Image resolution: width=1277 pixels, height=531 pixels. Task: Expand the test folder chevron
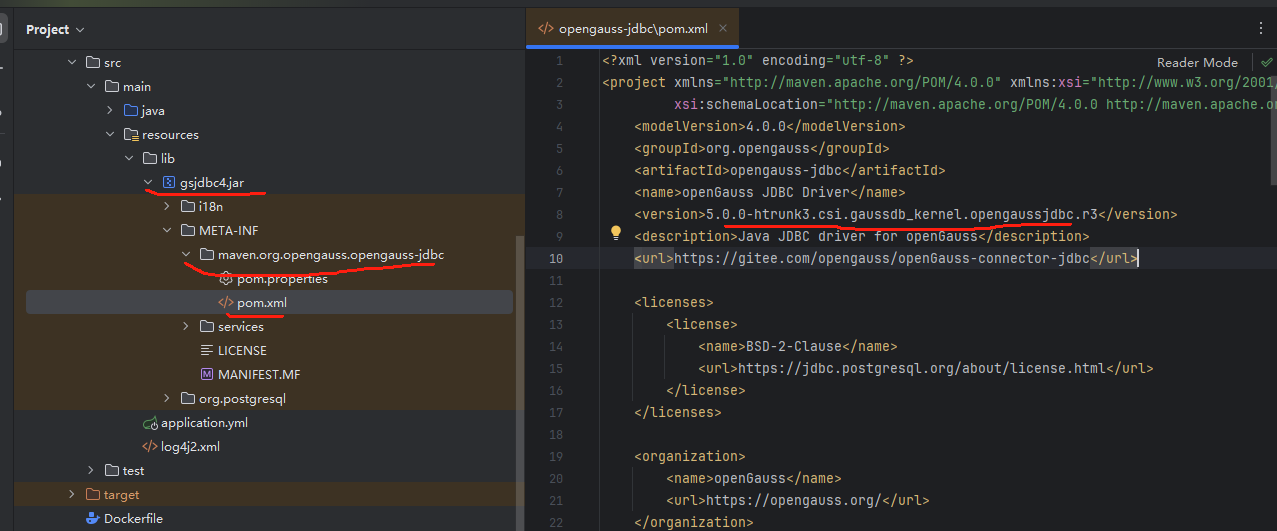click(91, 470)
